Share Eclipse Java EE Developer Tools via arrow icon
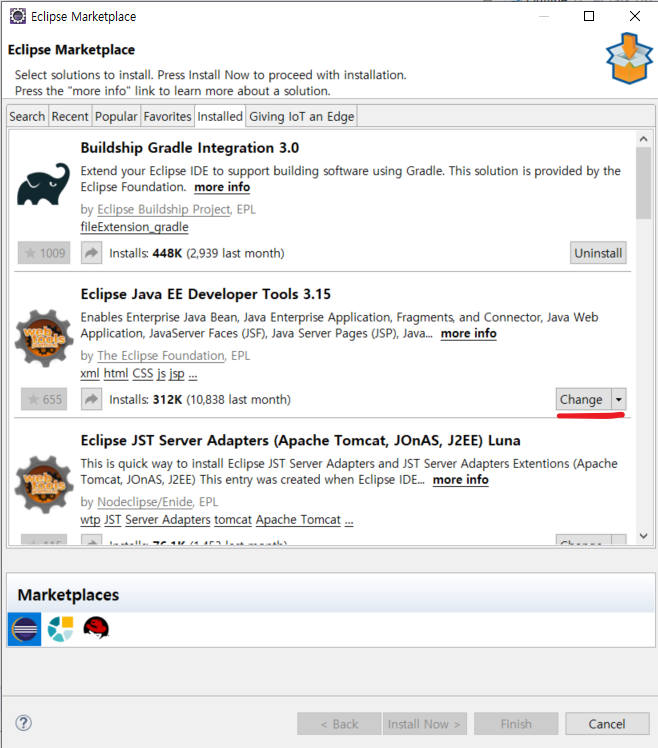 pos(91,399)
